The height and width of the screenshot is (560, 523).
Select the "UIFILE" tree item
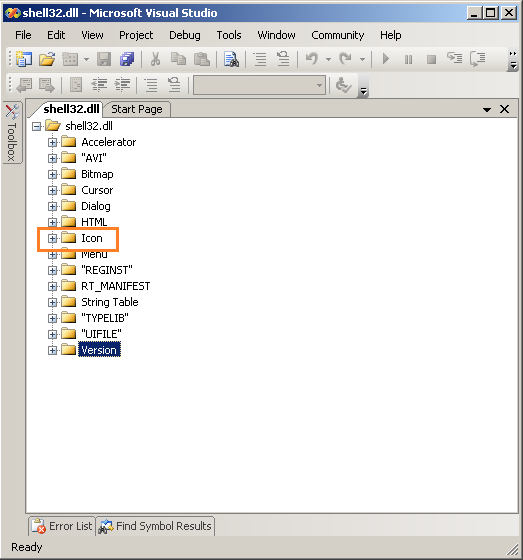coord(101,334)
